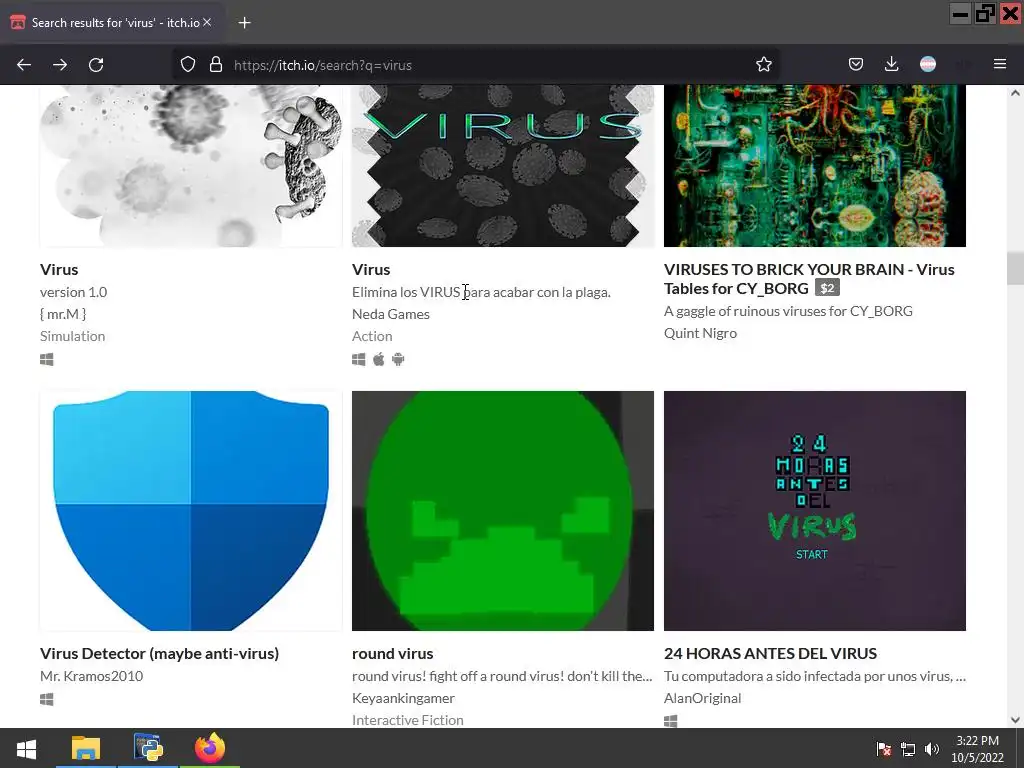
Task: Open the Virus by { mr.M } game title
Action: click(x=59, y=270)
